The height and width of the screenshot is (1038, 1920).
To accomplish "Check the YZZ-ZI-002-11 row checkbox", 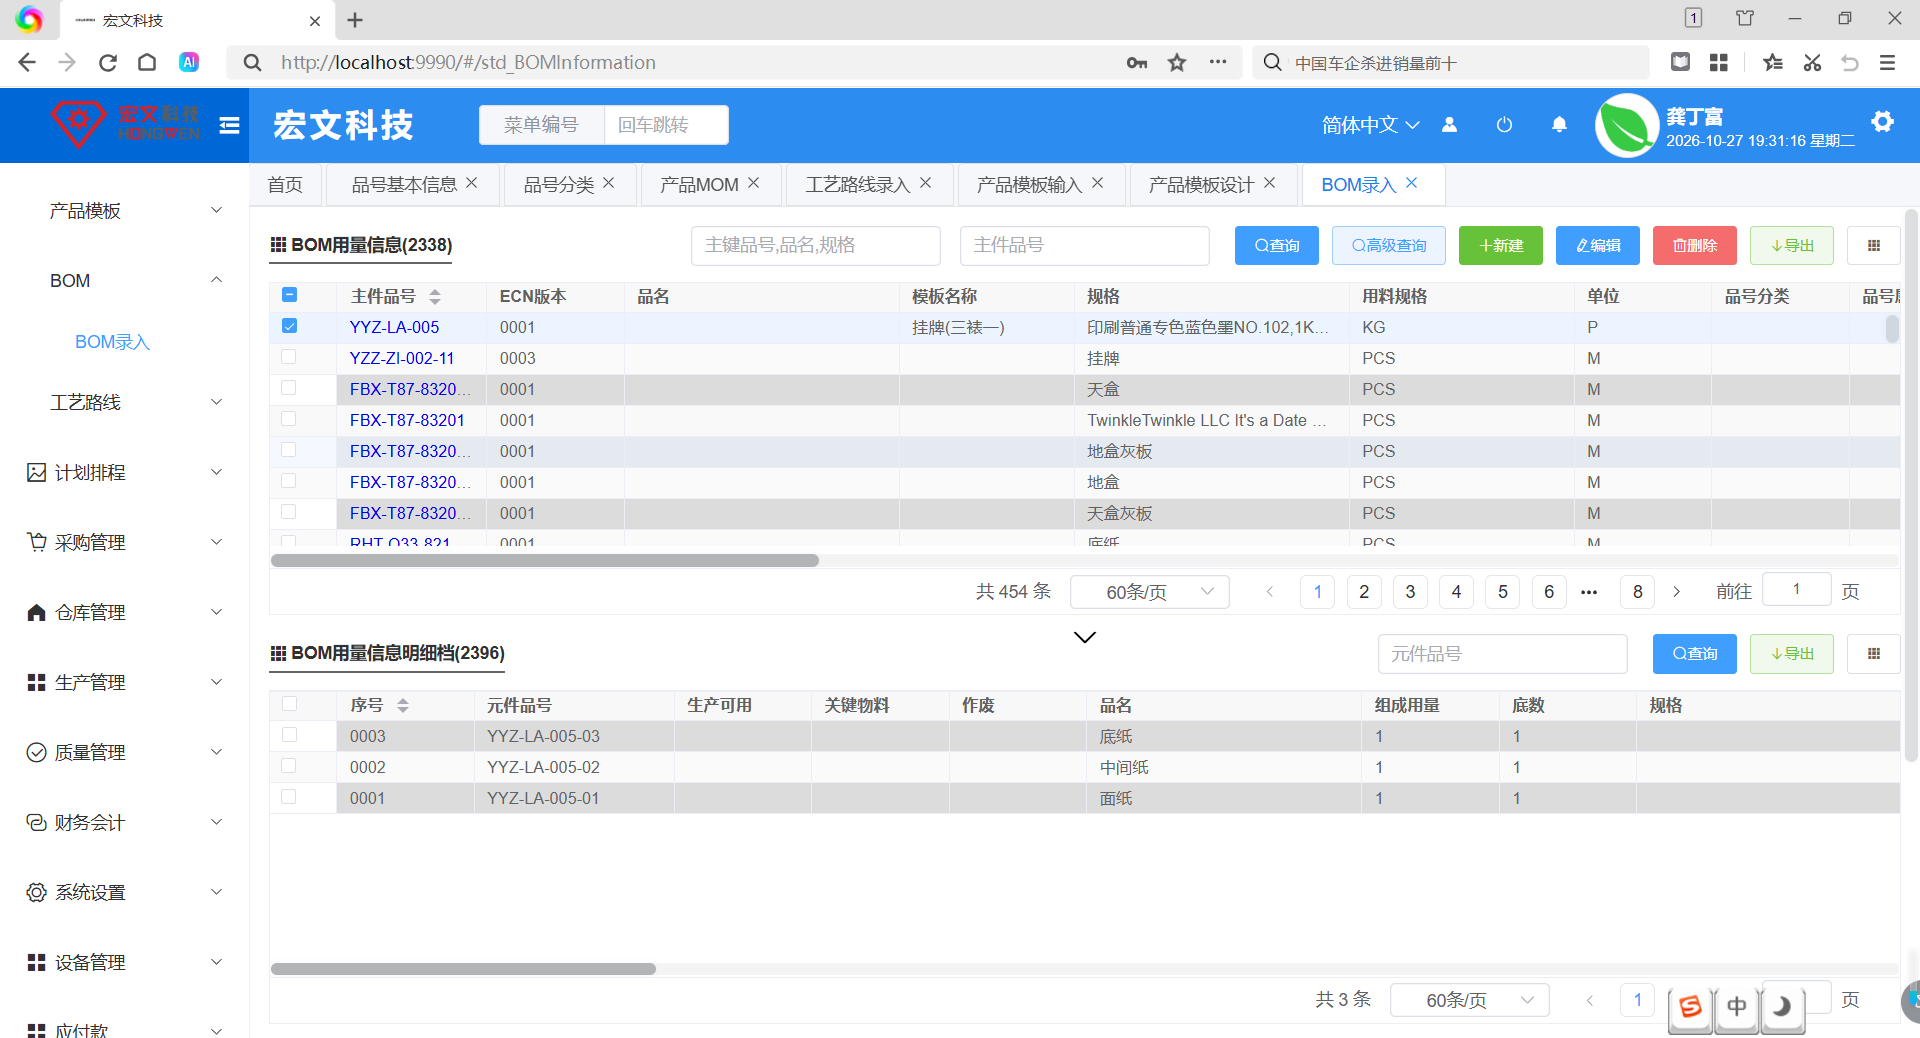I will tap(289, 357).
